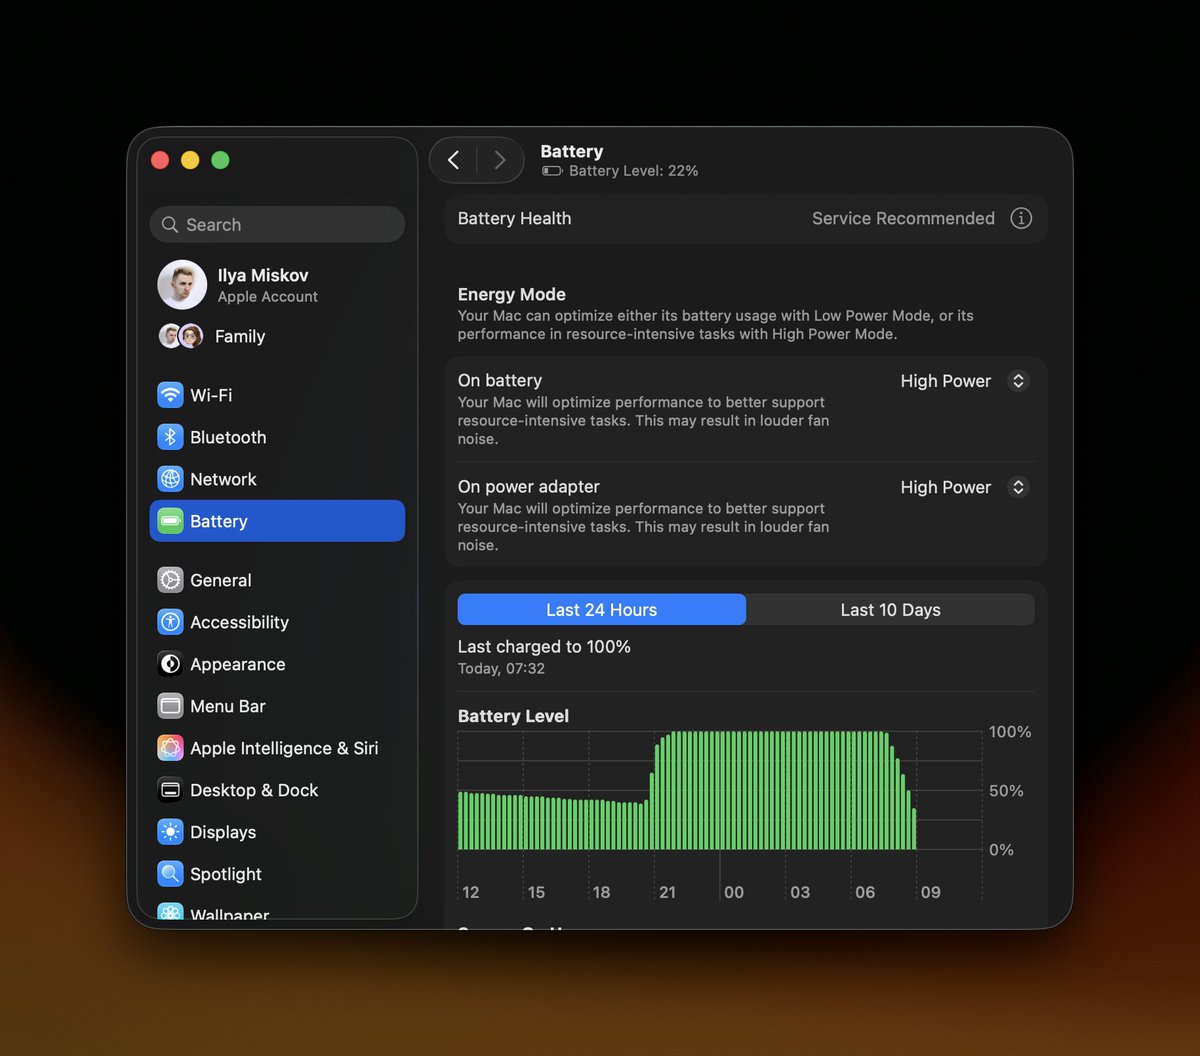Click the Accessibility sidebar icon
Screen dimensions: 1200x1056
pyautogui.click(x=170, y=622)
